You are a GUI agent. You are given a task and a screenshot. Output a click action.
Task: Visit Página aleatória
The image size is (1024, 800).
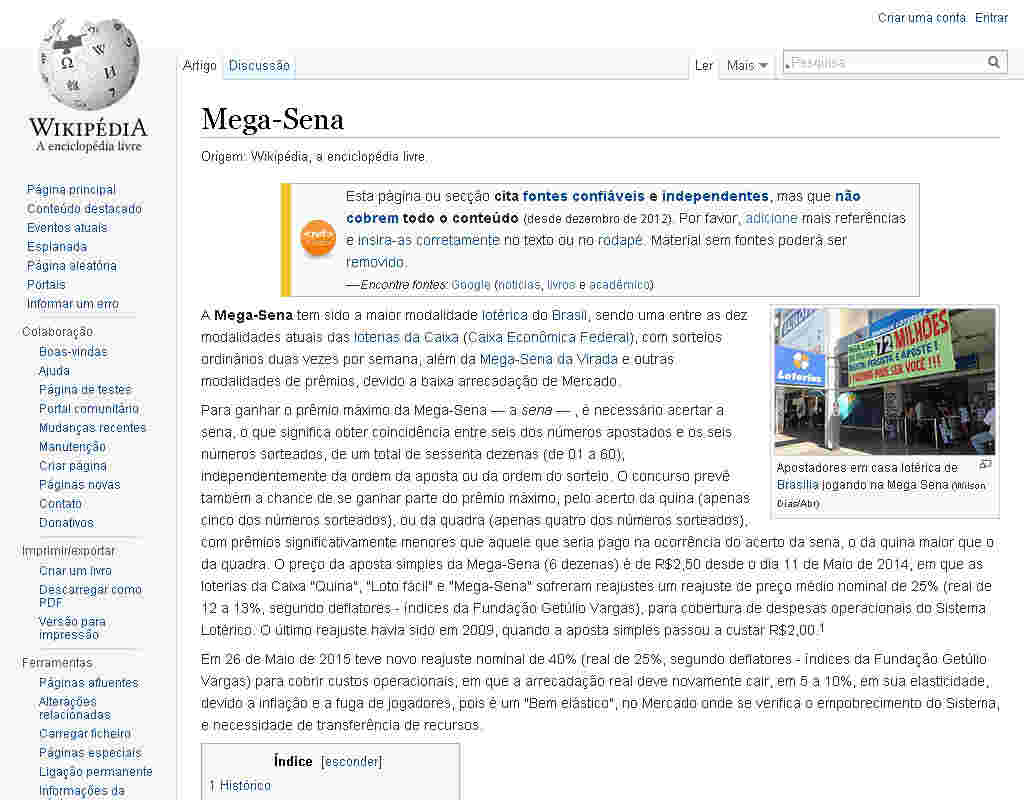click(72, 266)
